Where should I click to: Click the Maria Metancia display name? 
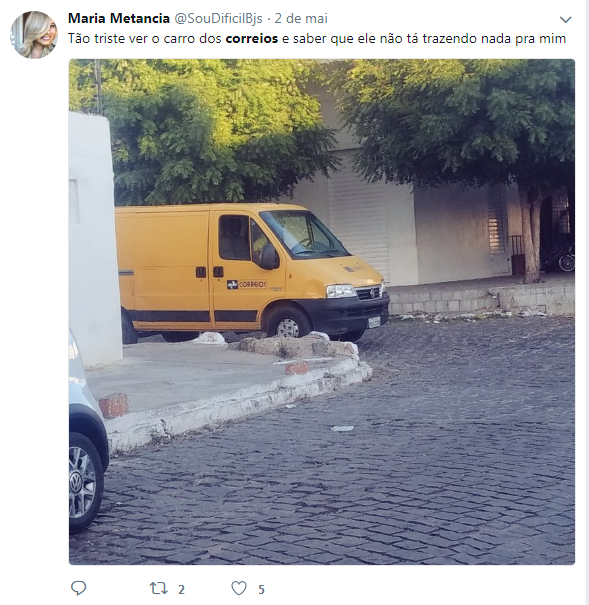(119, 18)
